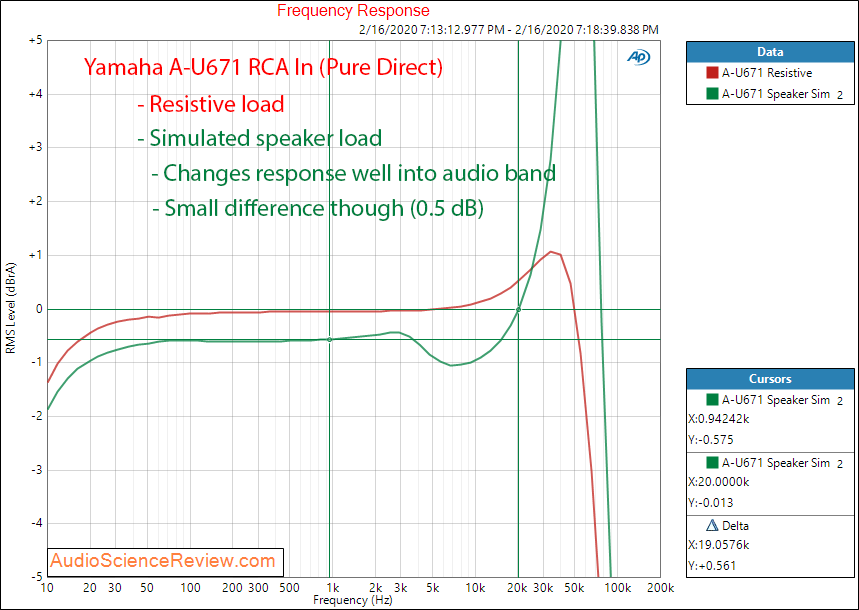The image size is (859, 610).
Task: Click green swatch for Speaker Sim in Data panel
Action: coord(712,94)
